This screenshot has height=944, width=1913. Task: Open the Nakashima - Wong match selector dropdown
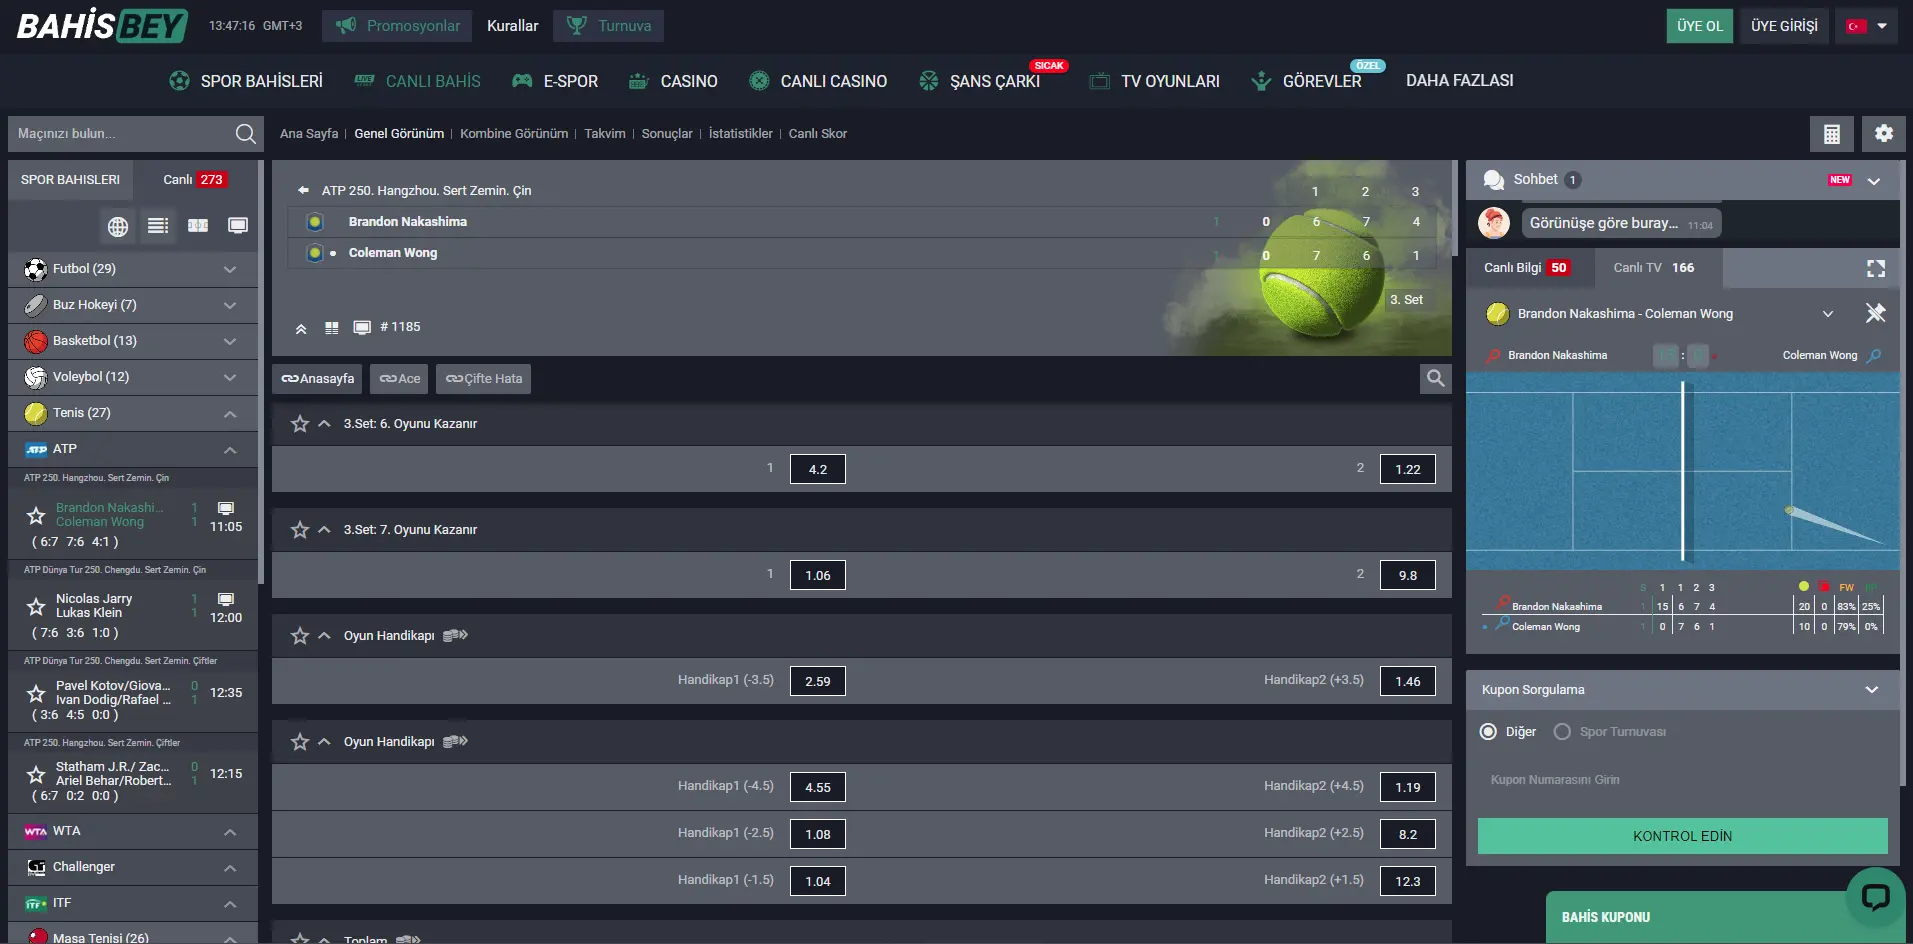pyautogui.click(x=1828, y=314)
